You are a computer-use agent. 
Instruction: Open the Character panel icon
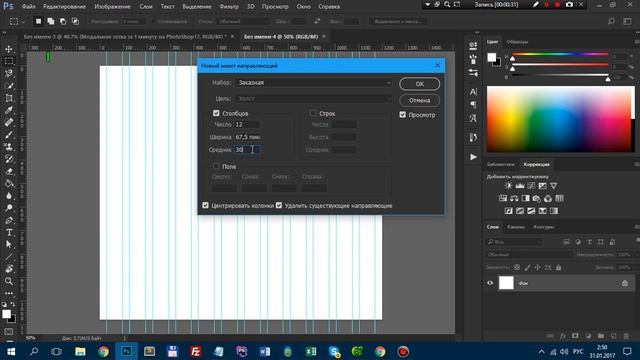click(x=473, y=92)
